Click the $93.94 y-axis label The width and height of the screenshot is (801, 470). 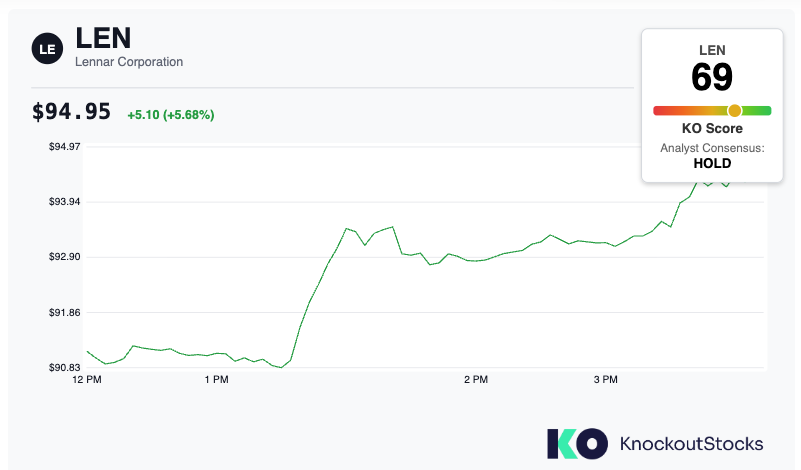(64, 202)
